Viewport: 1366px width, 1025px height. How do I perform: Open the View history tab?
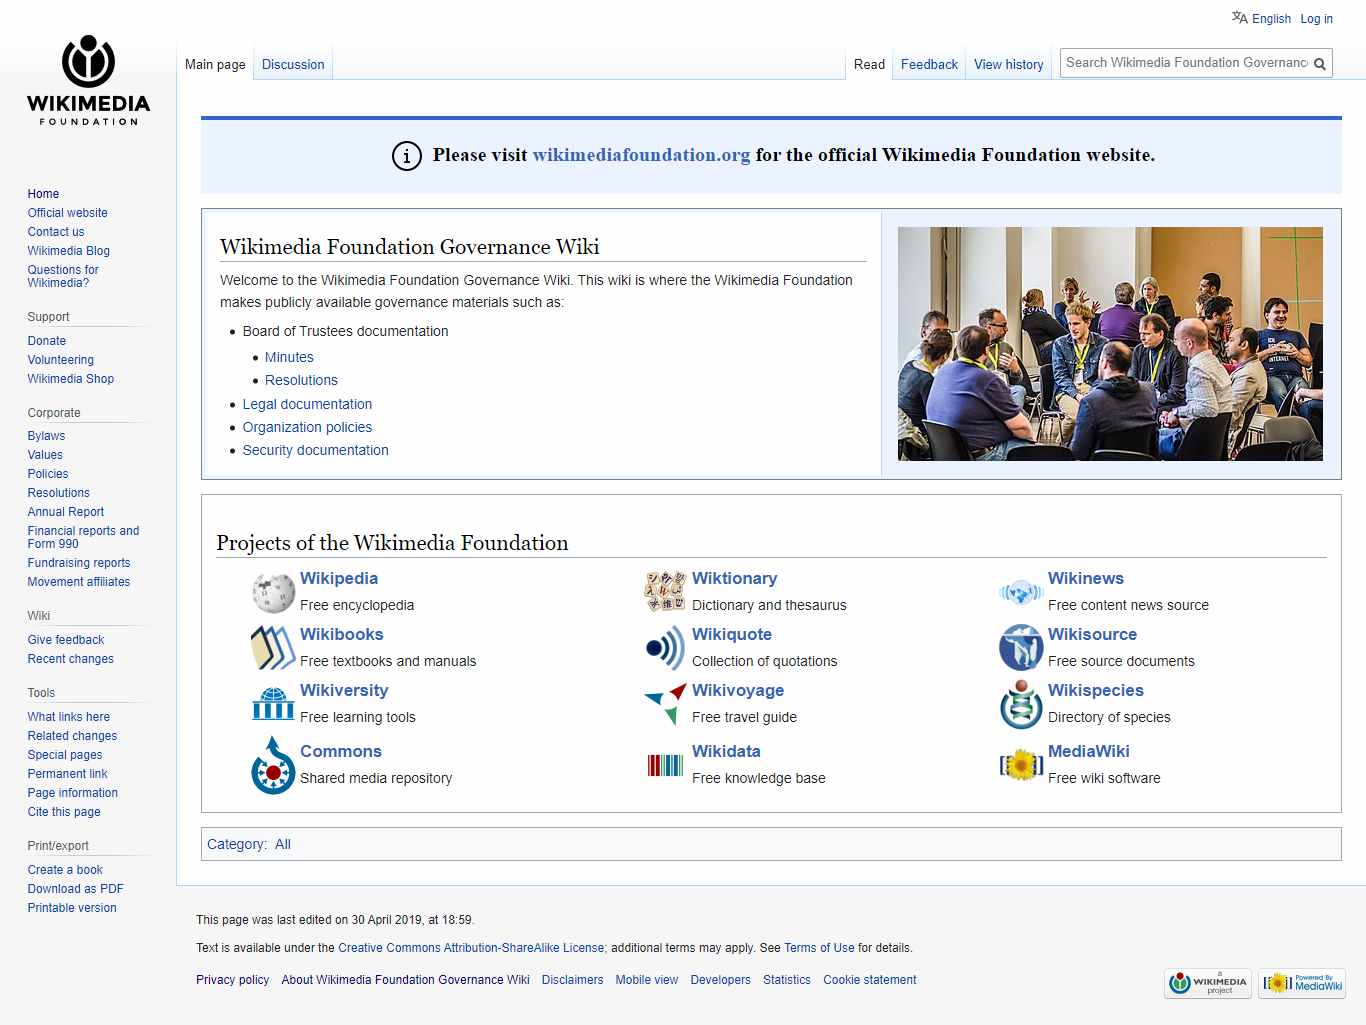coord(1008,64)
